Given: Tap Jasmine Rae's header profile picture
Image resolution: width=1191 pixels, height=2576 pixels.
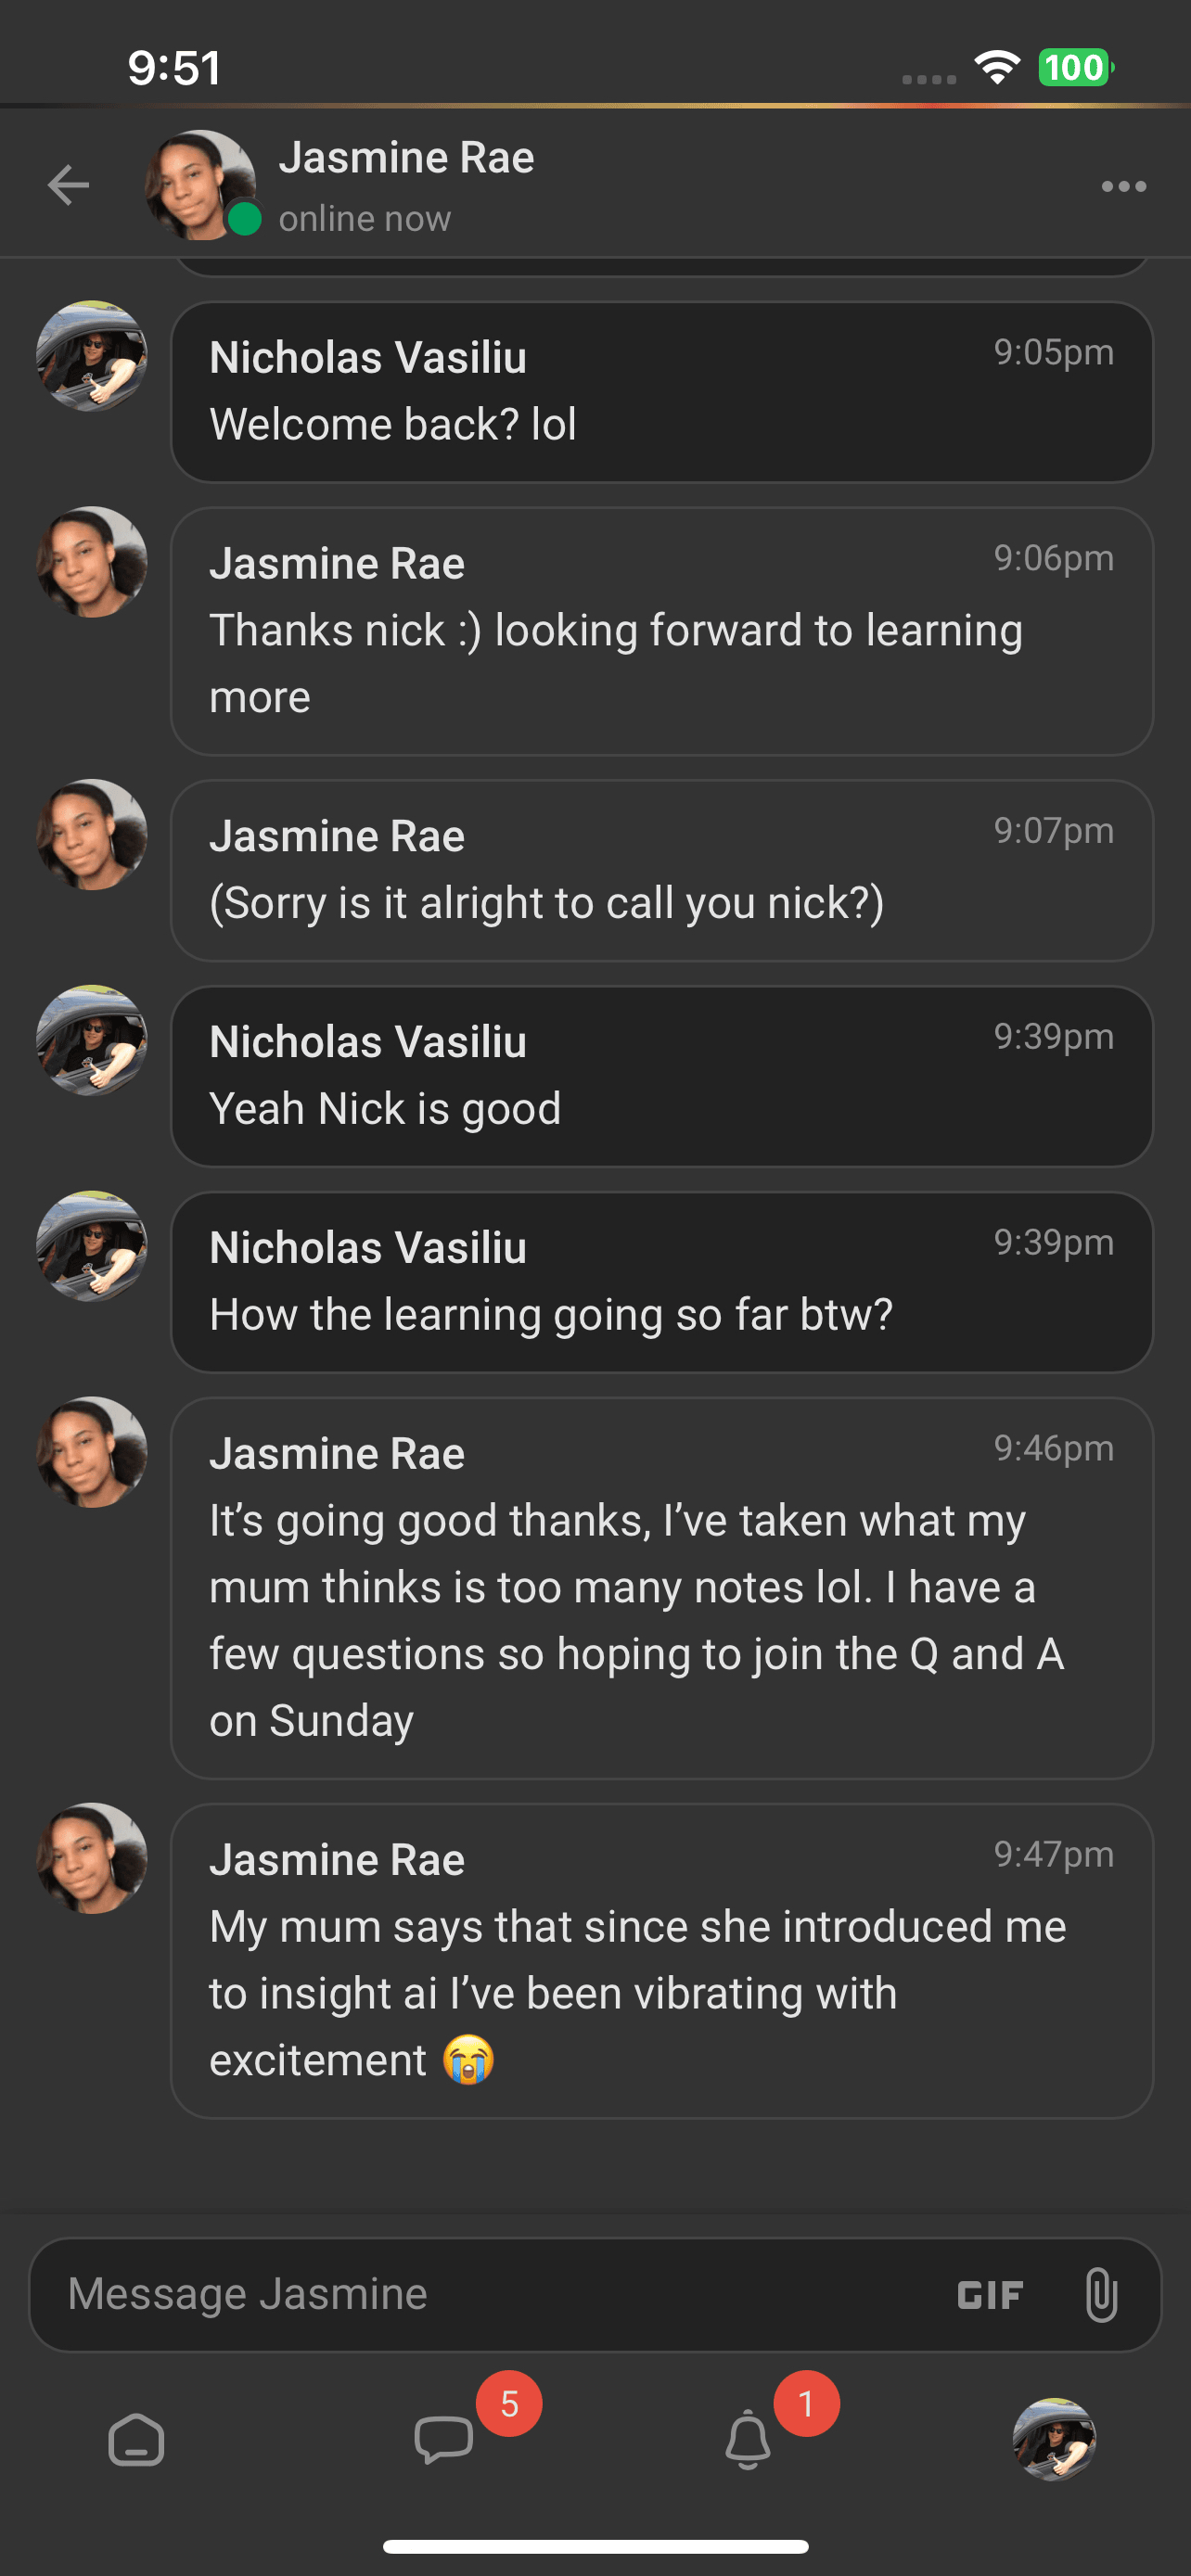Looking at the screenshot, I should (200, 185).
